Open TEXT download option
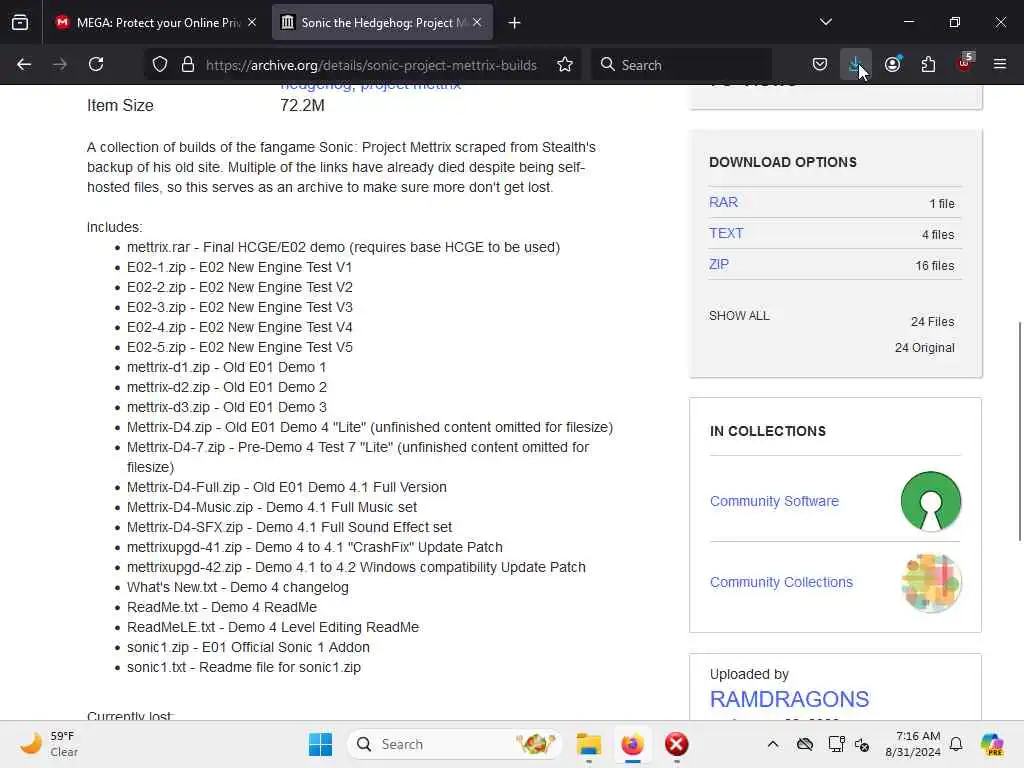Image resolution: width=1024 pixels, height=768 pixels. tap(726, 233)
